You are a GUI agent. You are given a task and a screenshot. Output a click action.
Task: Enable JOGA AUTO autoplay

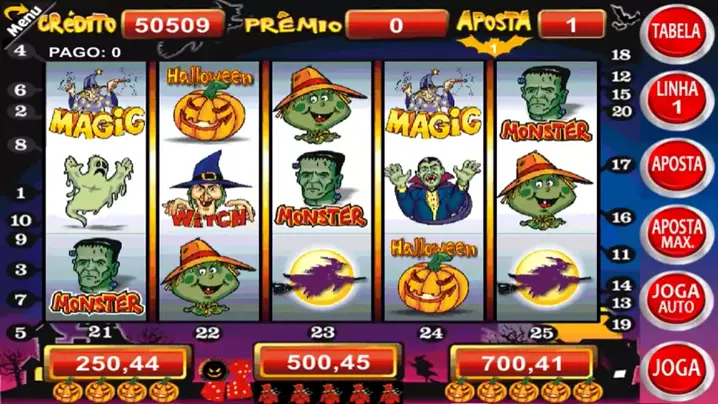676,299
